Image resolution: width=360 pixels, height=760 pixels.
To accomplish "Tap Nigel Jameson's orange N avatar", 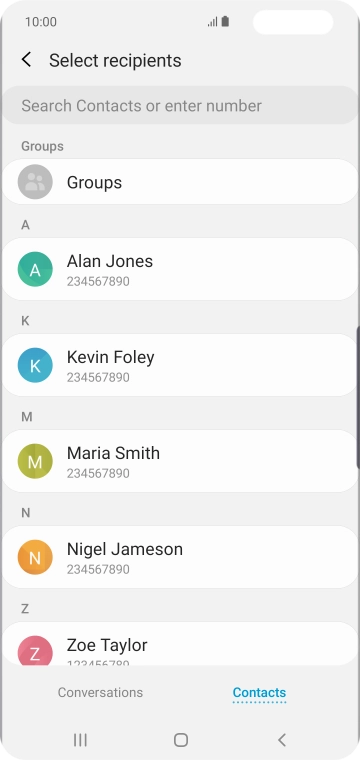I will pyautogui.click(x=35, y=557).
